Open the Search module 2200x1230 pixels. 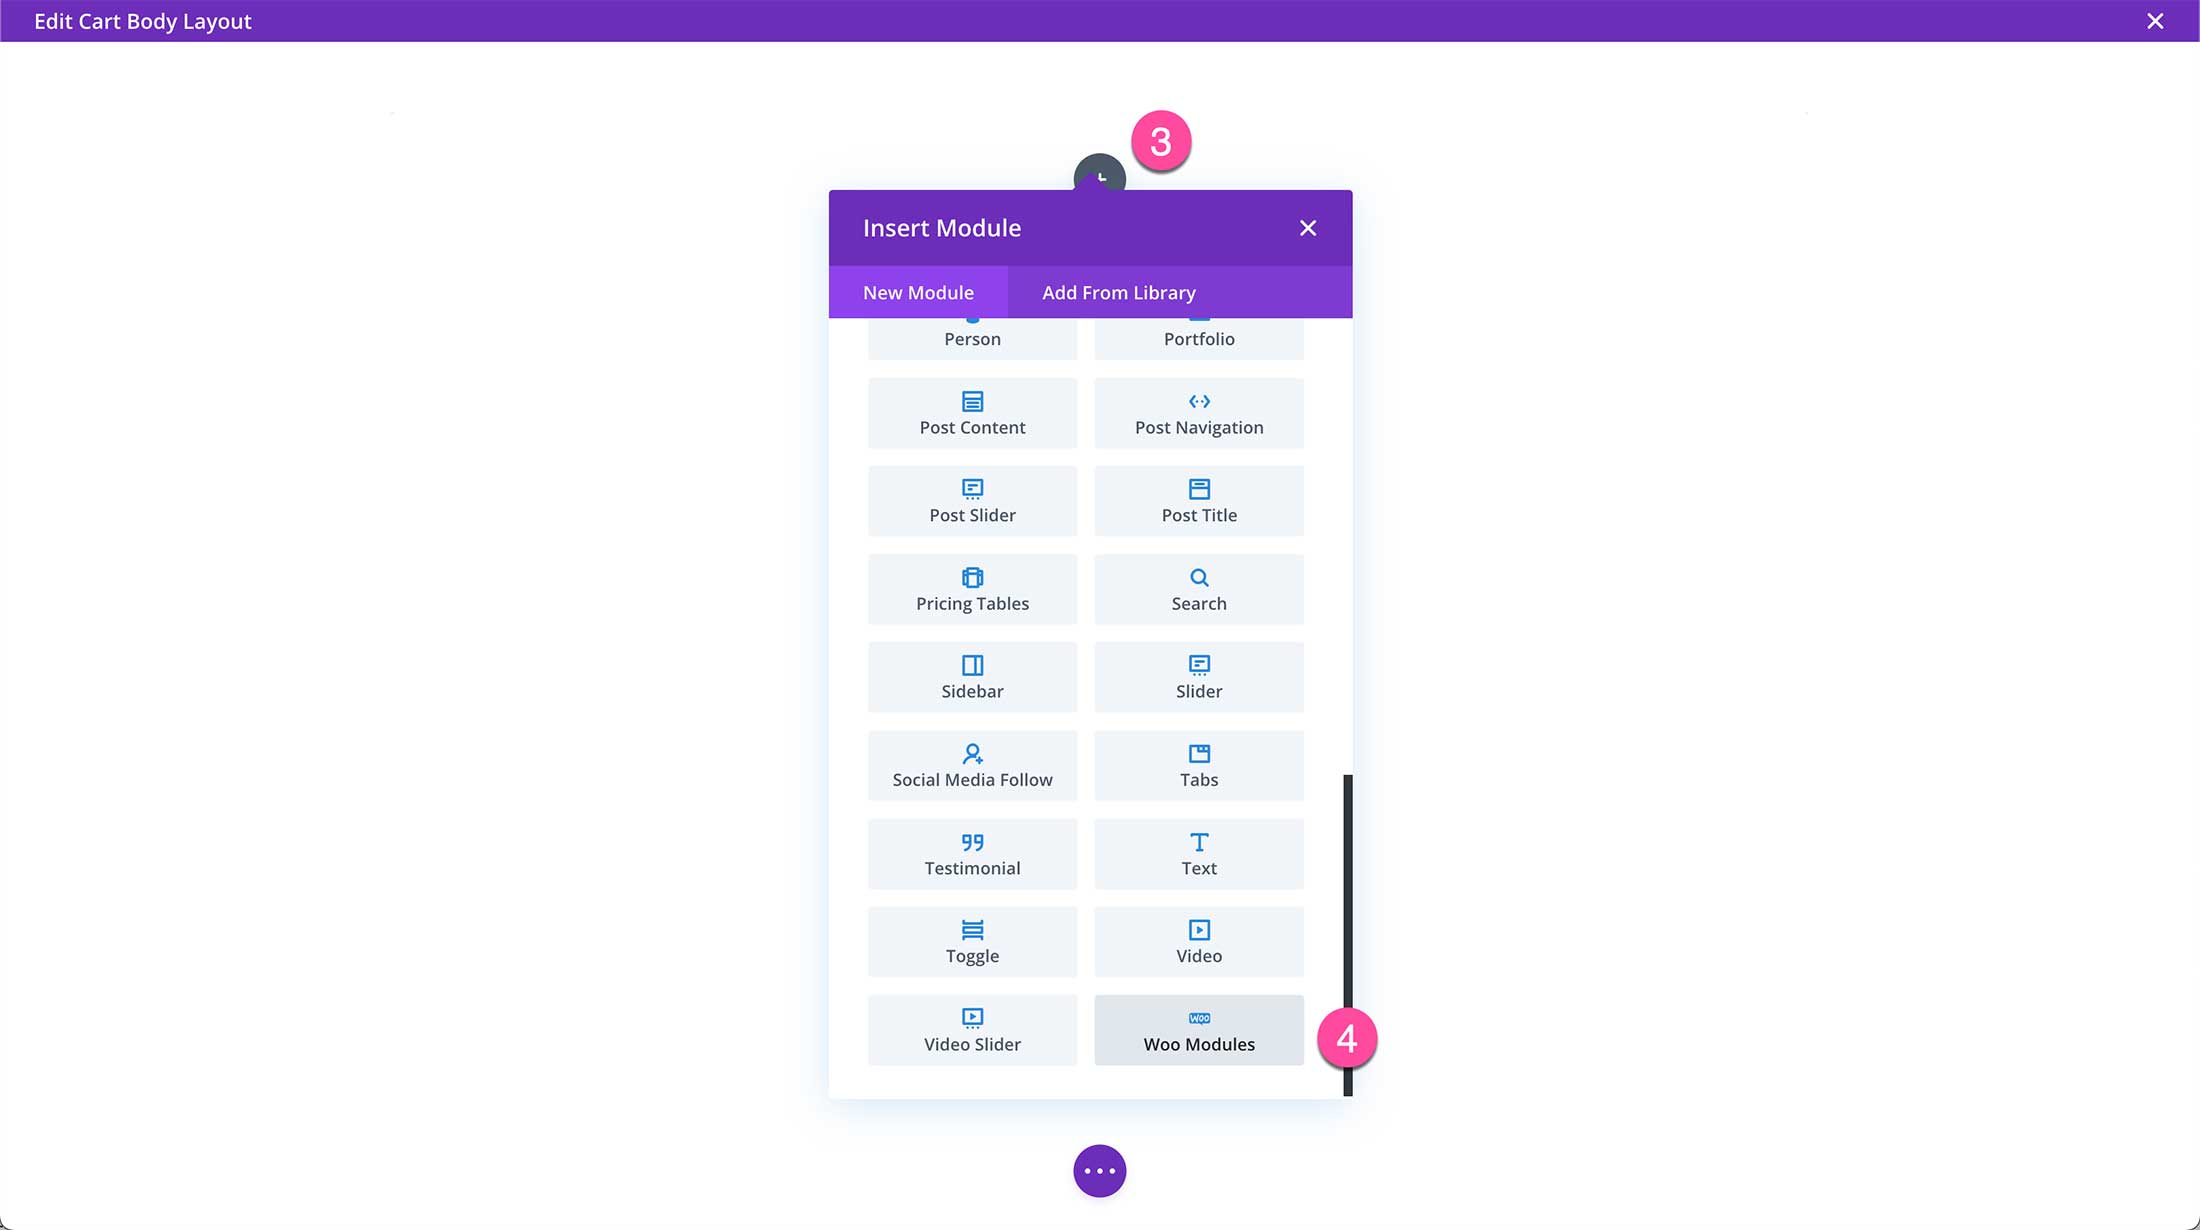tap(1198, 588)
